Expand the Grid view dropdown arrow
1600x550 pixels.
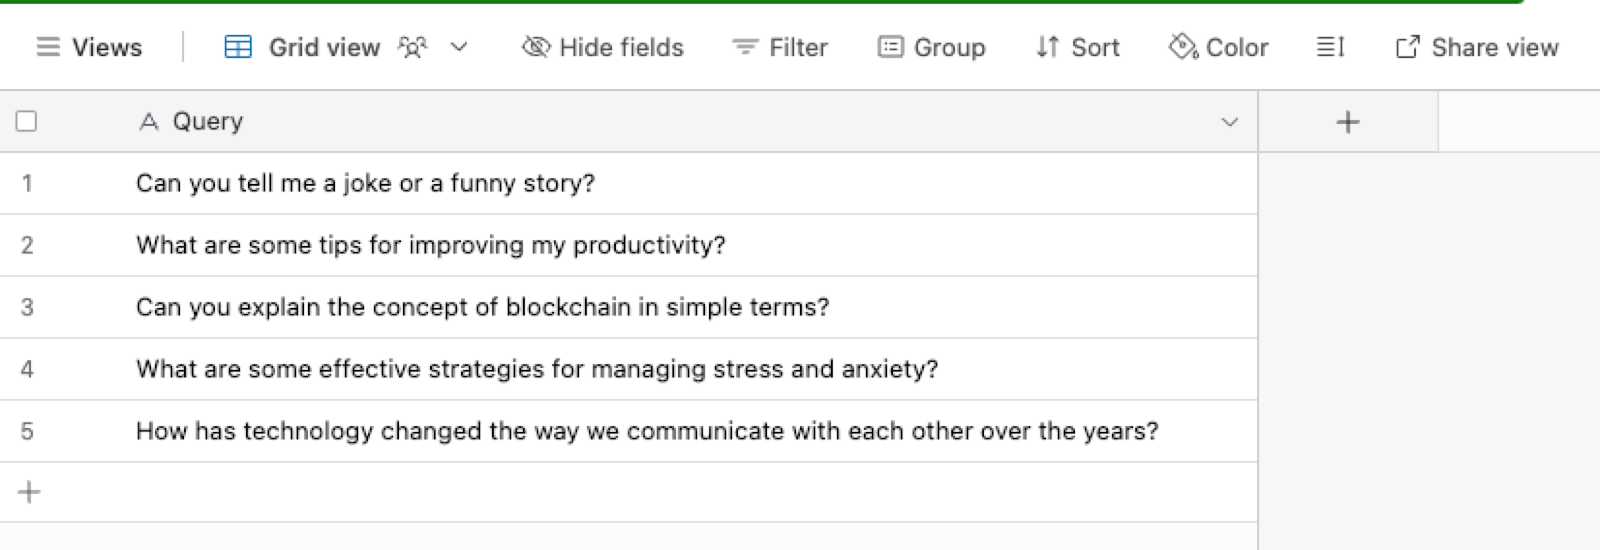459,47
